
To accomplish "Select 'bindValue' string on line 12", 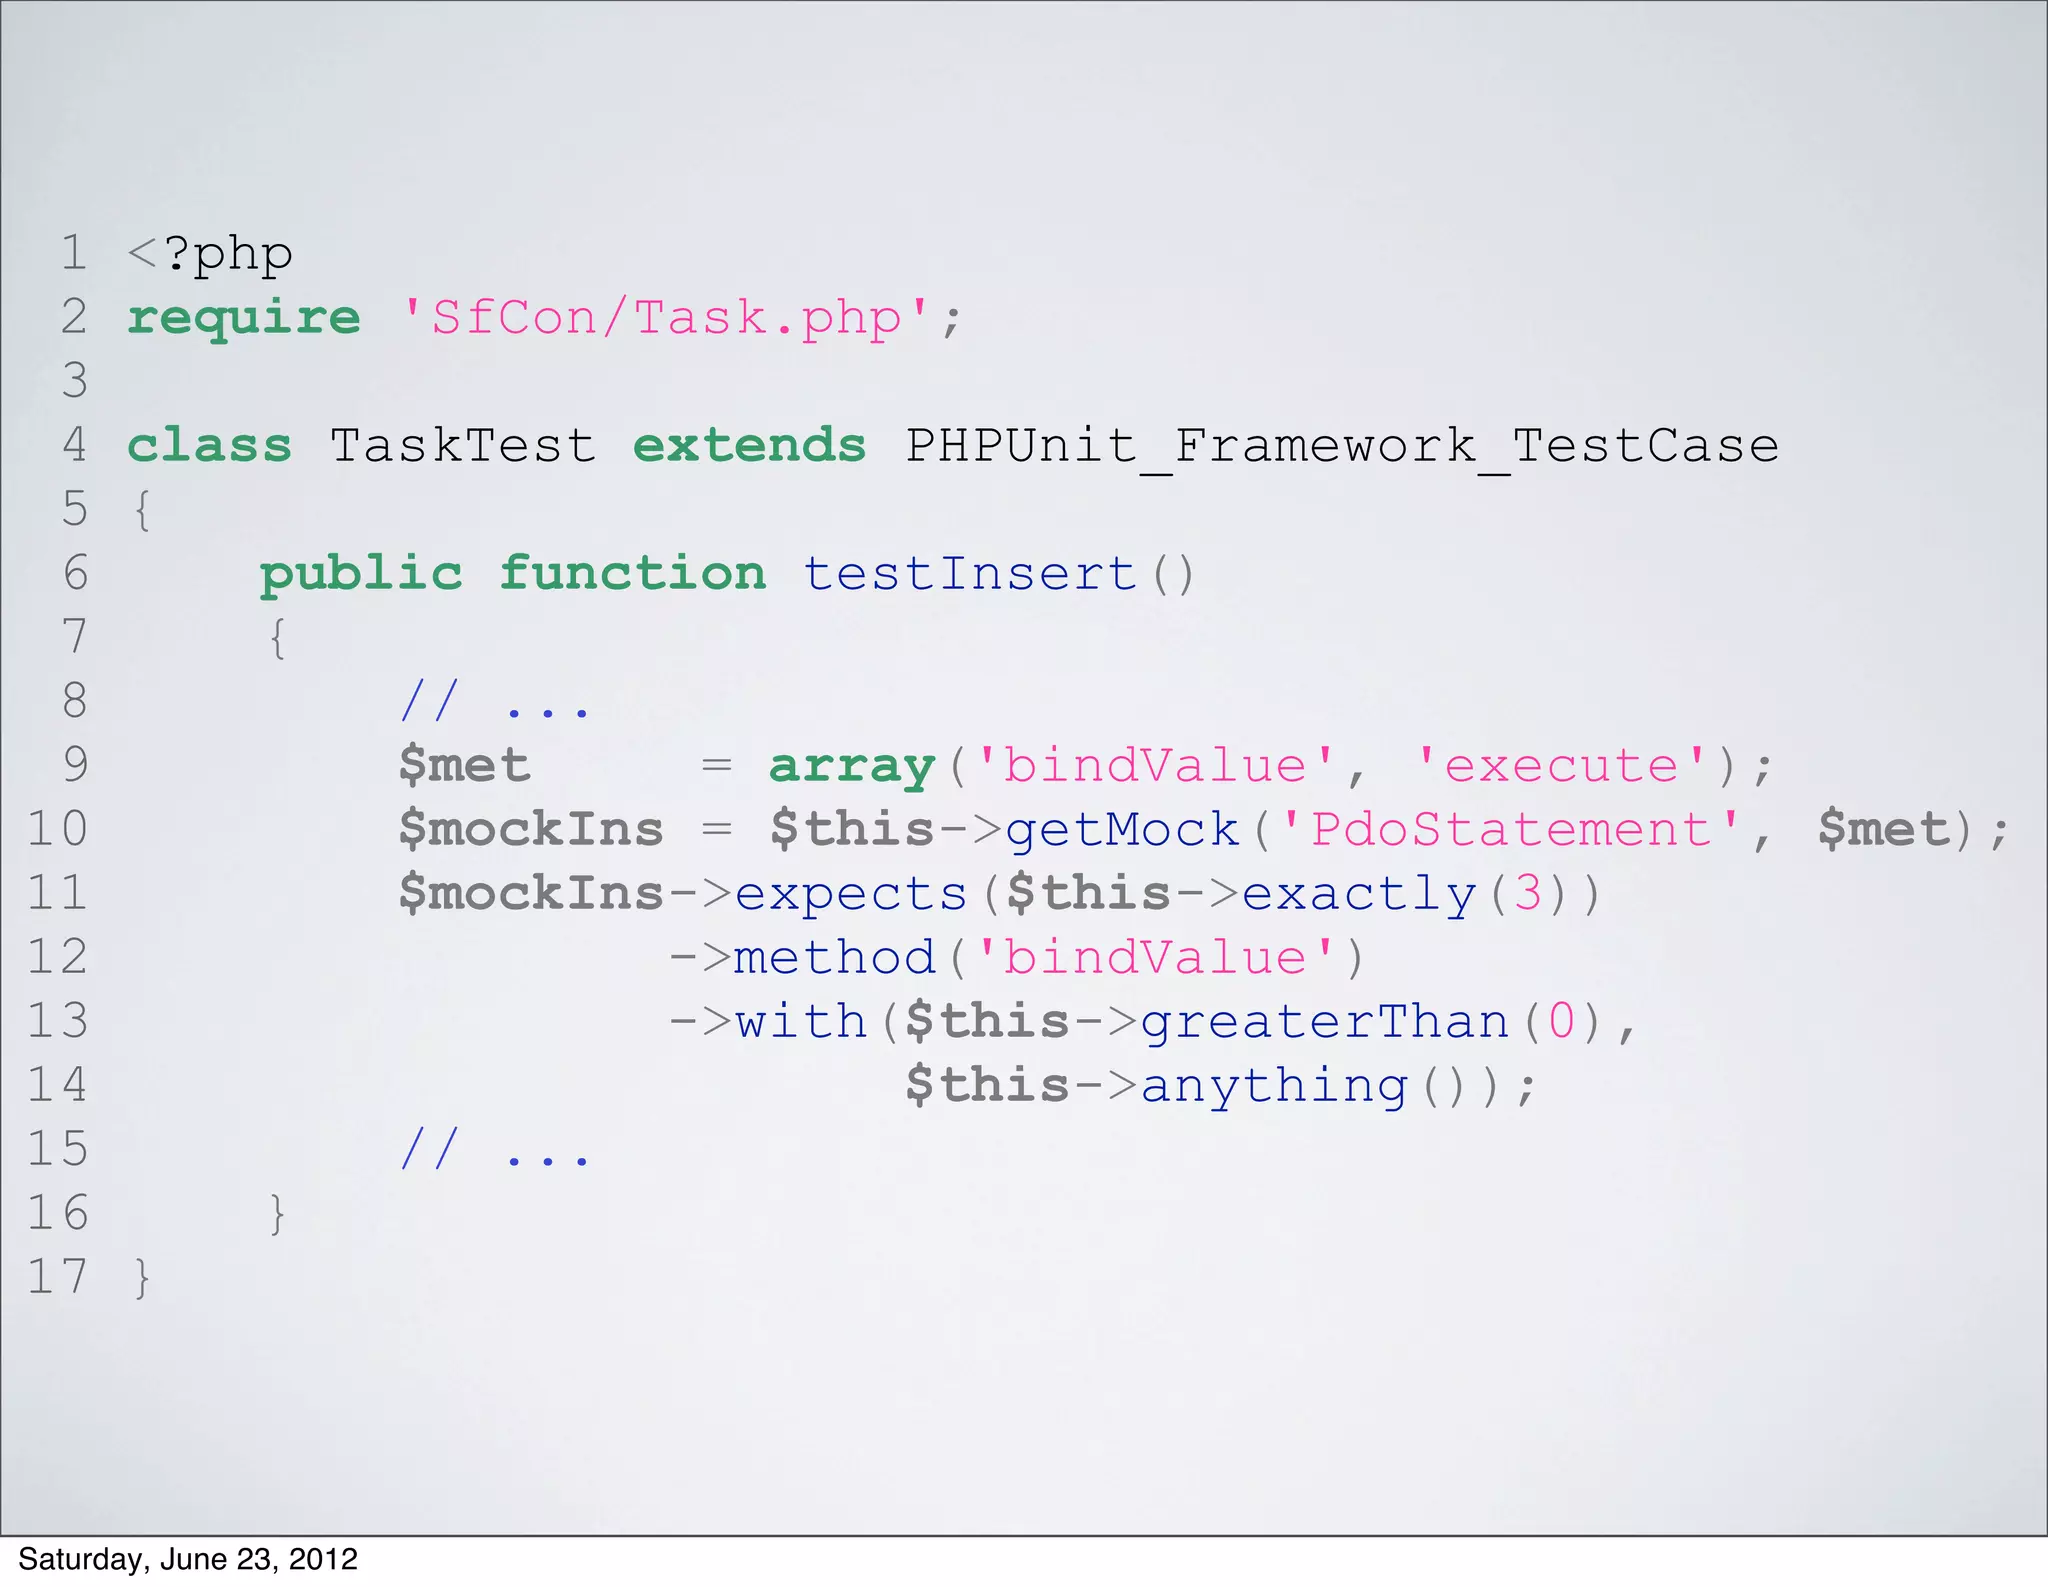I will 1155,957.
